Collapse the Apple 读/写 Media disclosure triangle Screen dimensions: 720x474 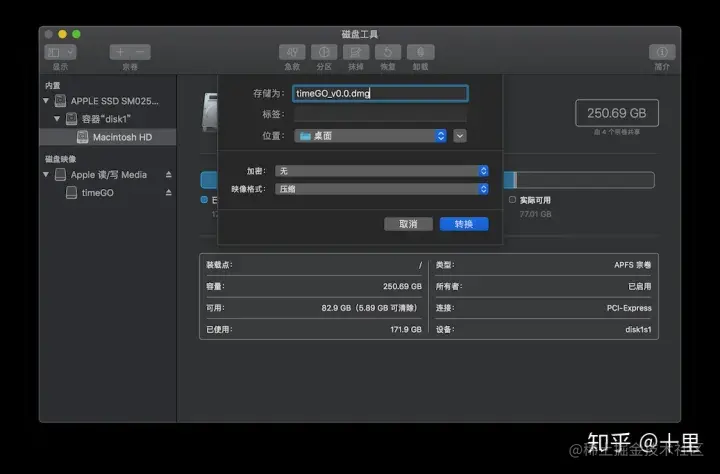(x=46, y=175)
